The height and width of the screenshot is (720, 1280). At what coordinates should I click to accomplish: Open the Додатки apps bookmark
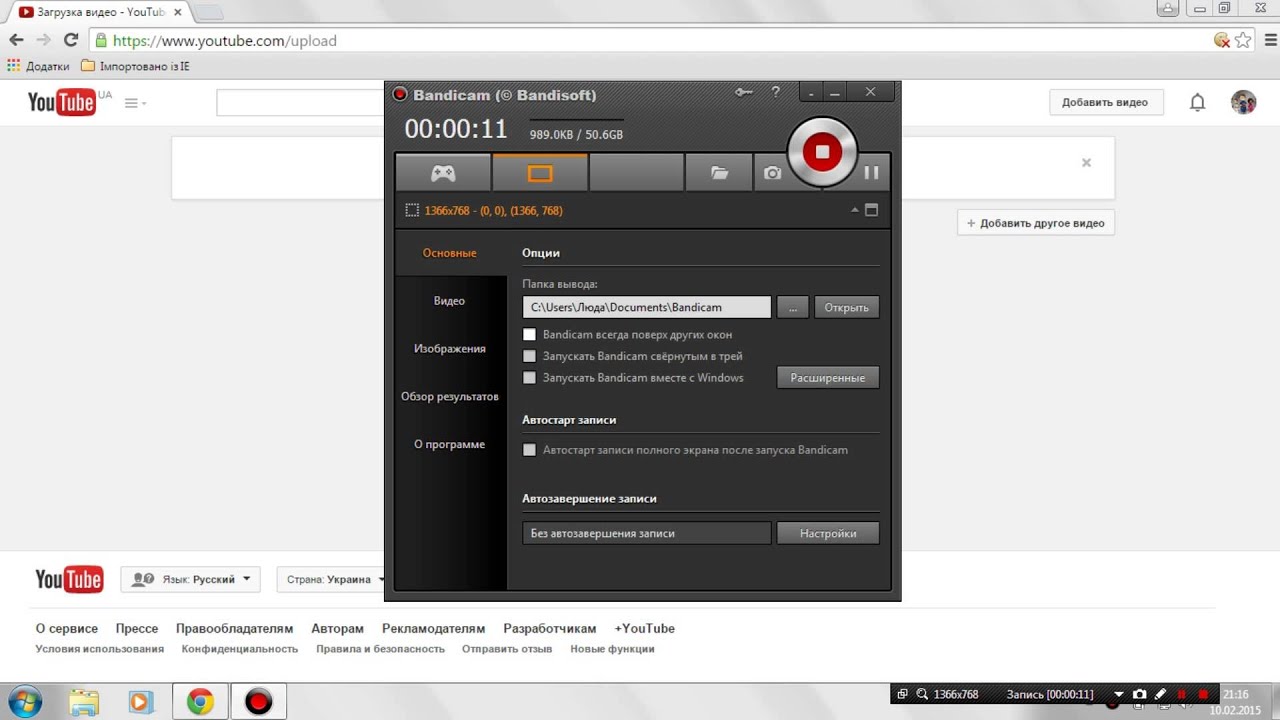[38, 66]
